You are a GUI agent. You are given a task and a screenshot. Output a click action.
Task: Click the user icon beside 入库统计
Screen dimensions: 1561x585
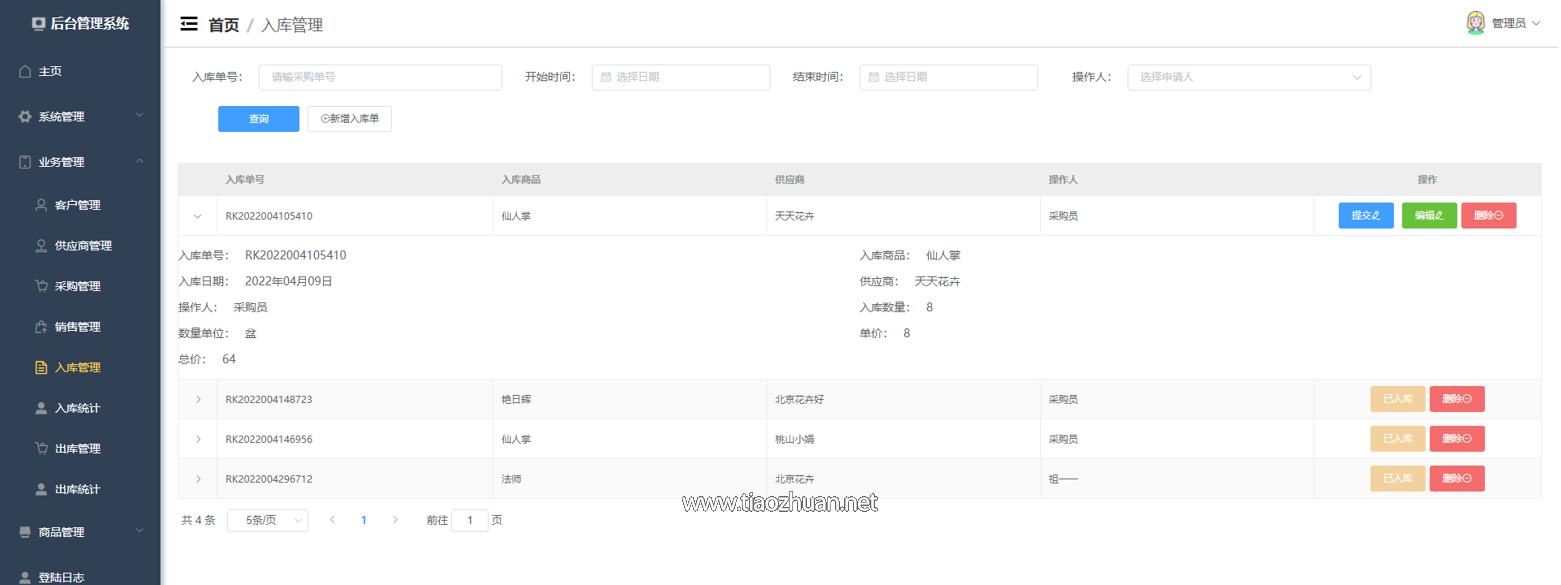coord(41,408)
